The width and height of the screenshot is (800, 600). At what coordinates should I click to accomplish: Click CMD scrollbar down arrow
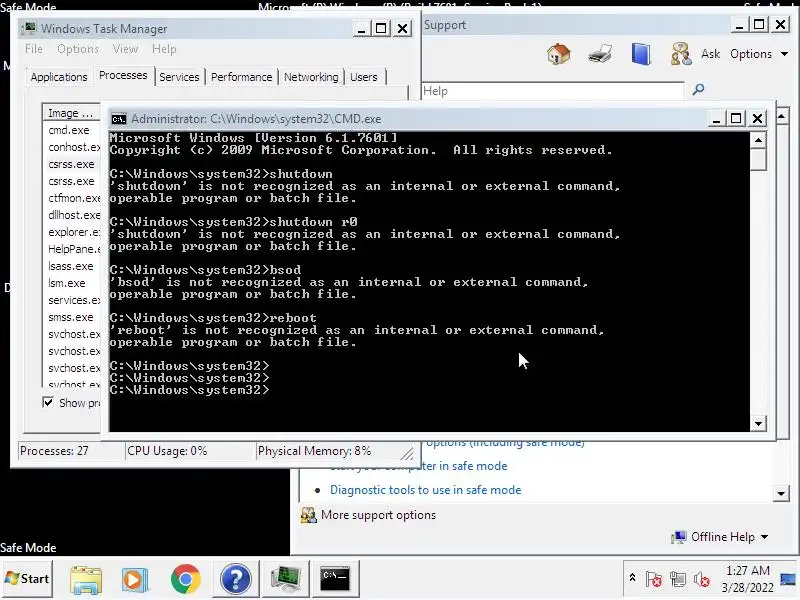click(x=758, y=423)
